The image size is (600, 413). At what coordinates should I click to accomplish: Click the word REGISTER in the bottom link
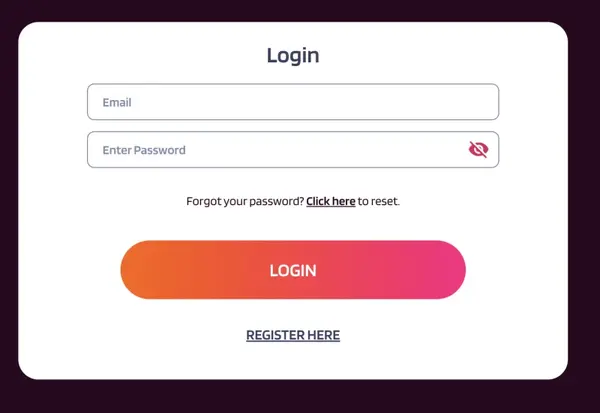click(x=275, y=335)
